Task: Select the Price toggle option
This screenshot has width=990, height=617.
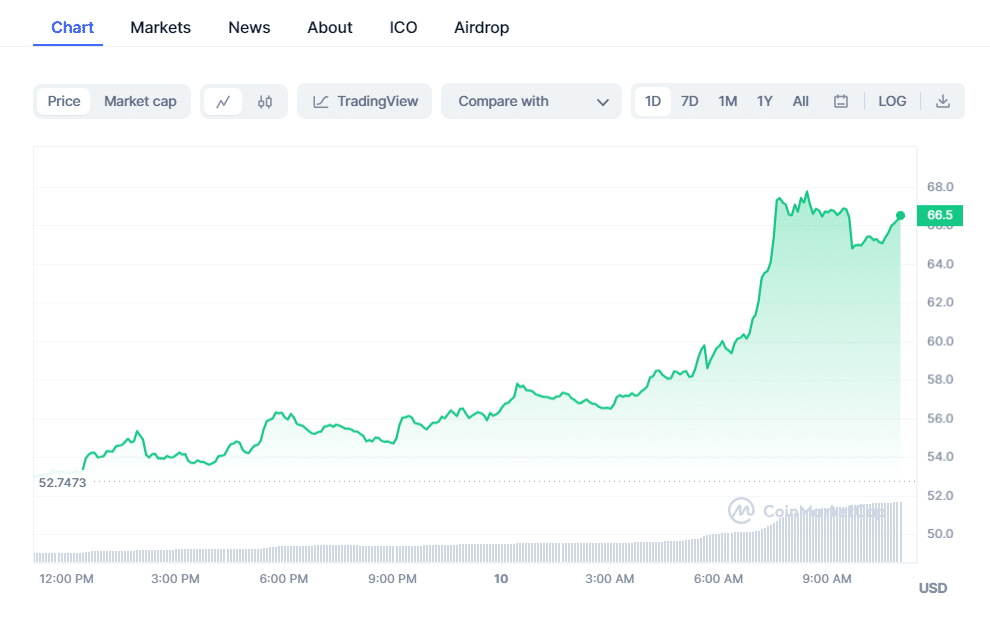Action: 64,101
